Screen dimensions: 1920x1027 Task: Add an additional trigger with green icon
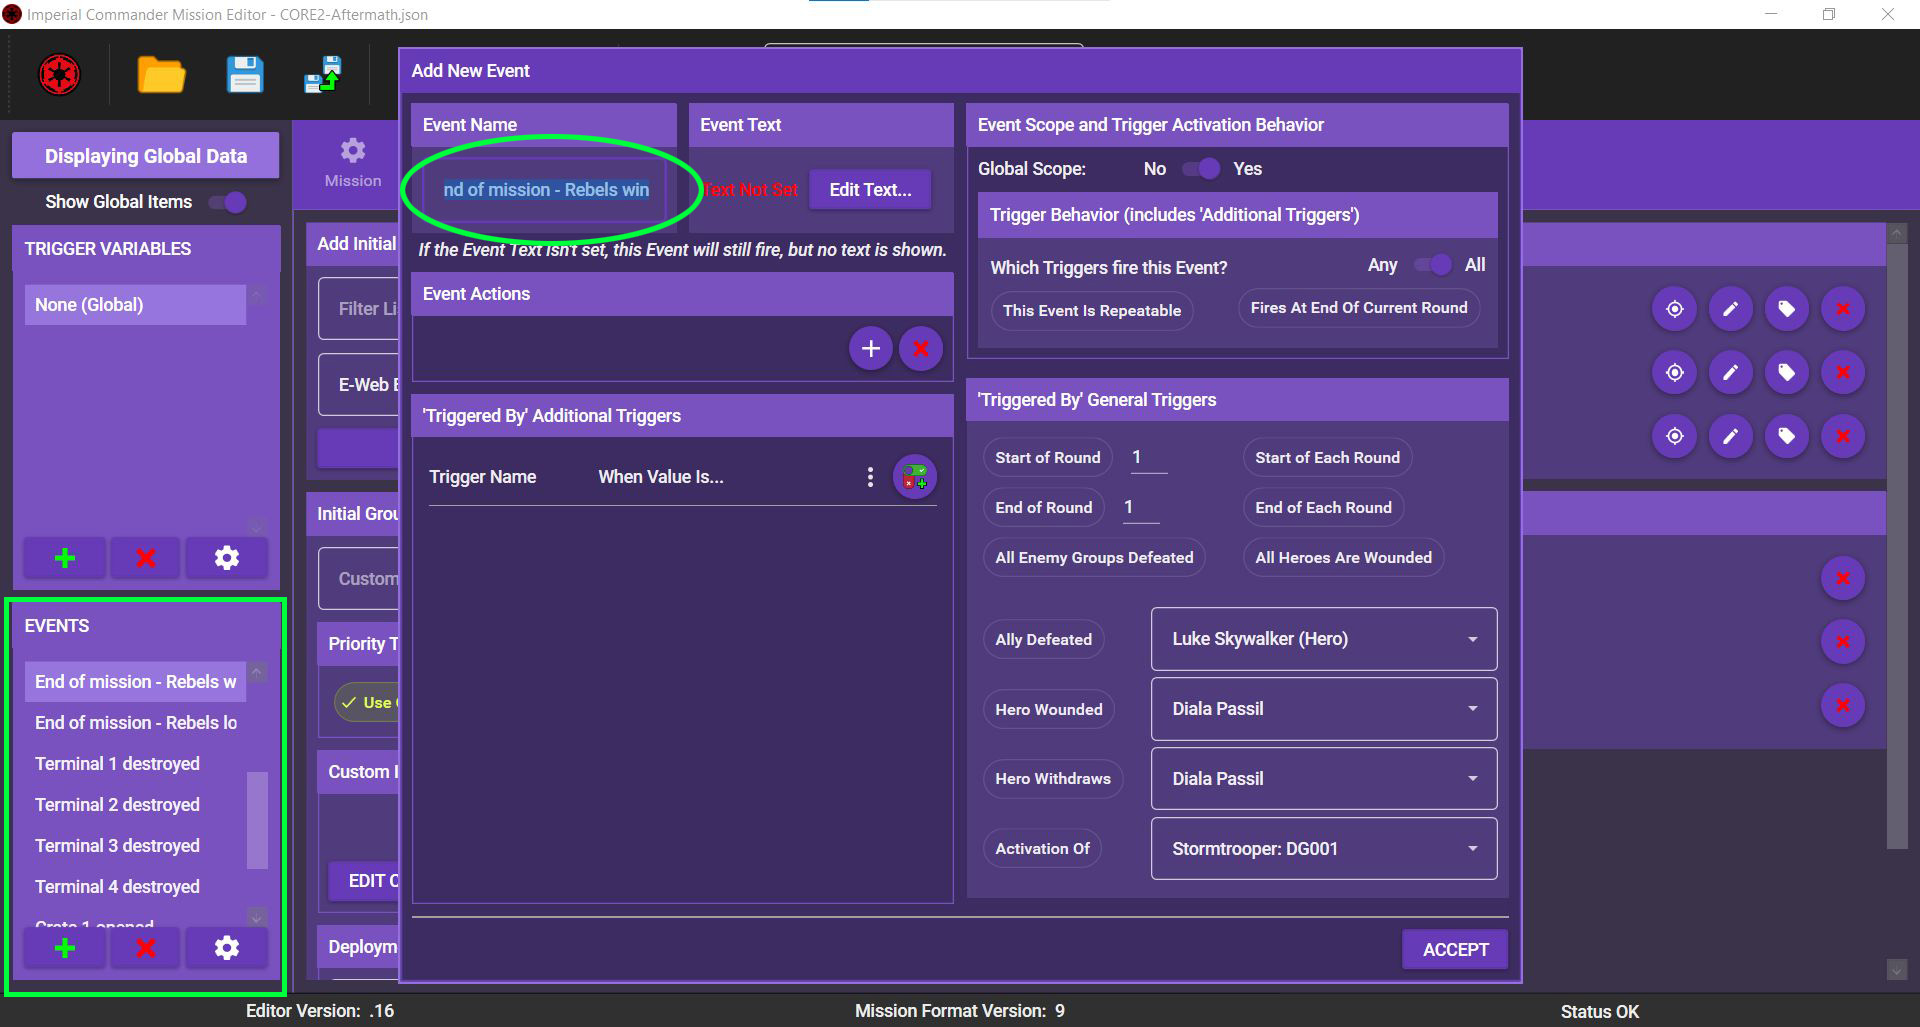914,477
